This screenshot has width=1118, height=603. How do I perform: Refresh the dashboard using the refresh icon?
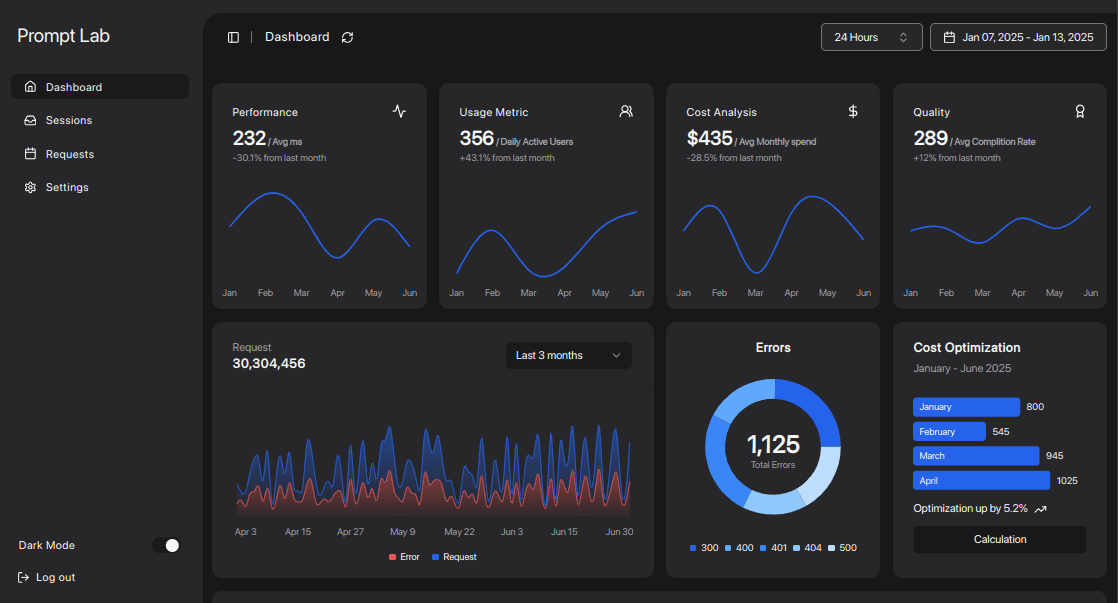coord(347,37)
